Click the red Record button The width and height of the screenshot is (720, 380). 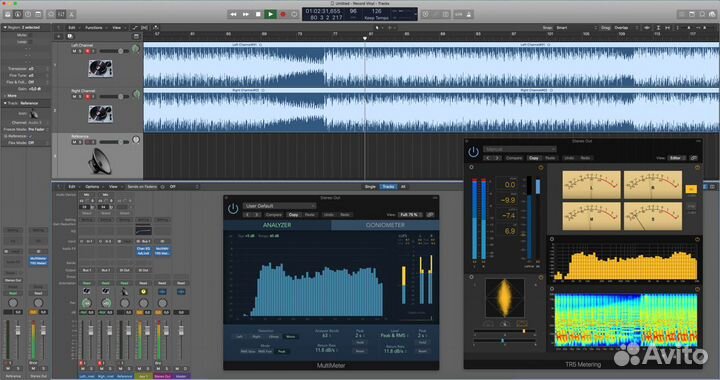click(x=283, y=14)
